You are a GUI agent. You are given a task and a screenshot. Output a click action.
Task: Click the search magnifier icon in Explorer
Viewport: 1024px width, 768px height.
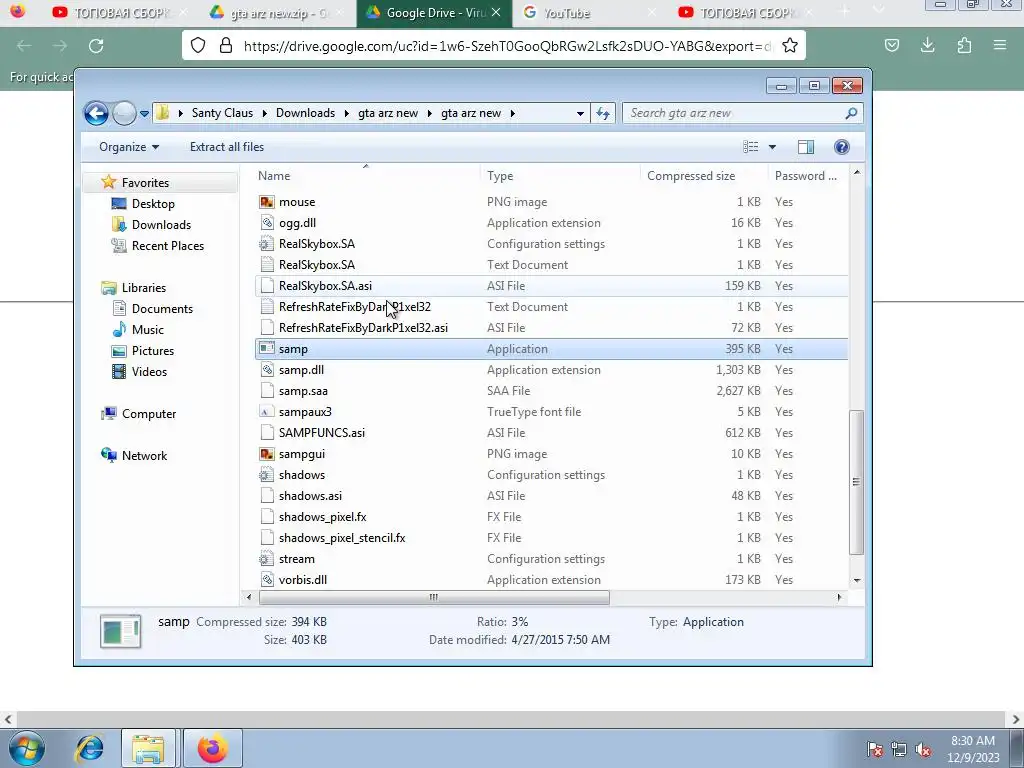(850, 114)
